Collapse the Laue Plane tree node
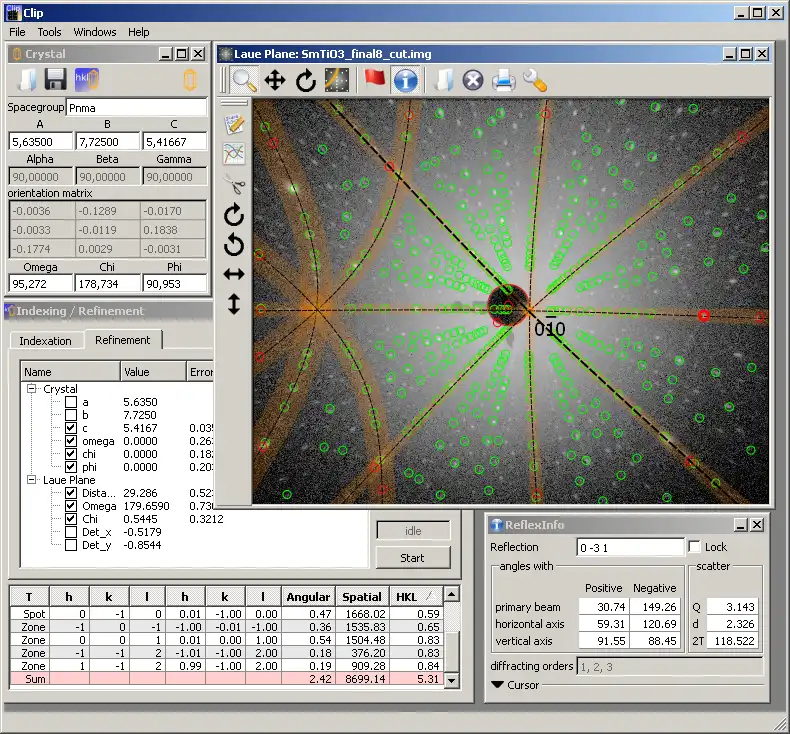Viewport: 790px width, 734px height. click(x=32, y=480)
